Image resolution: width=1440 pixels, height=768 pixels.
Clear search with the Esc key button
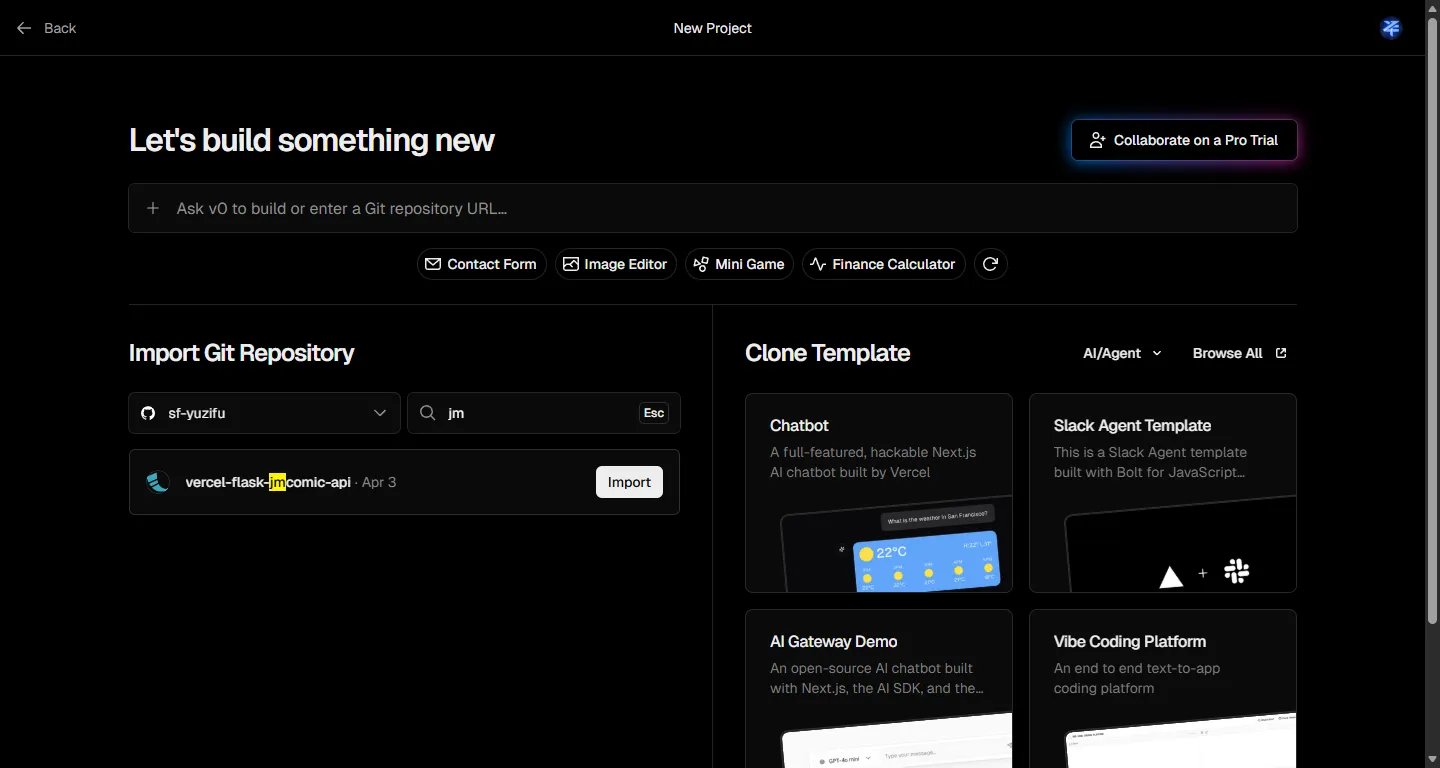click(x=654, y=413)
